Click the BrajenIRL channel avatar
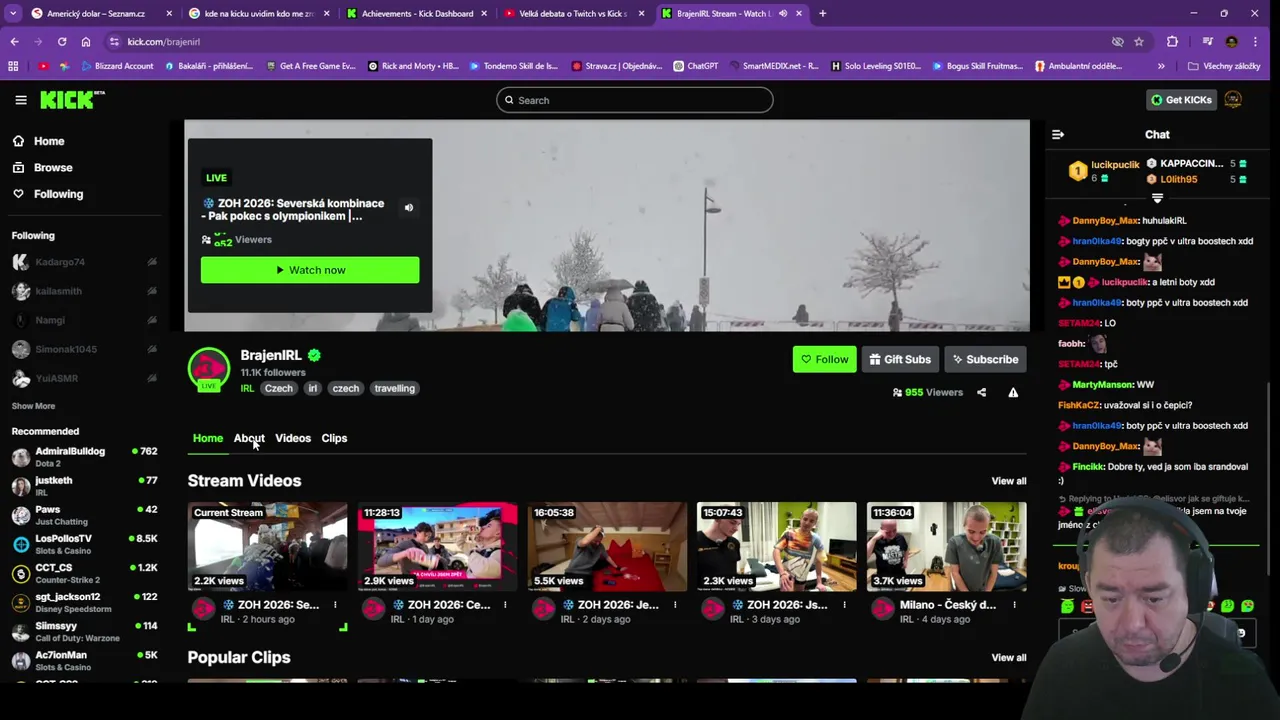Image resolution: width=1280 pixels, height=720 pixels. (x=209, y=368)
